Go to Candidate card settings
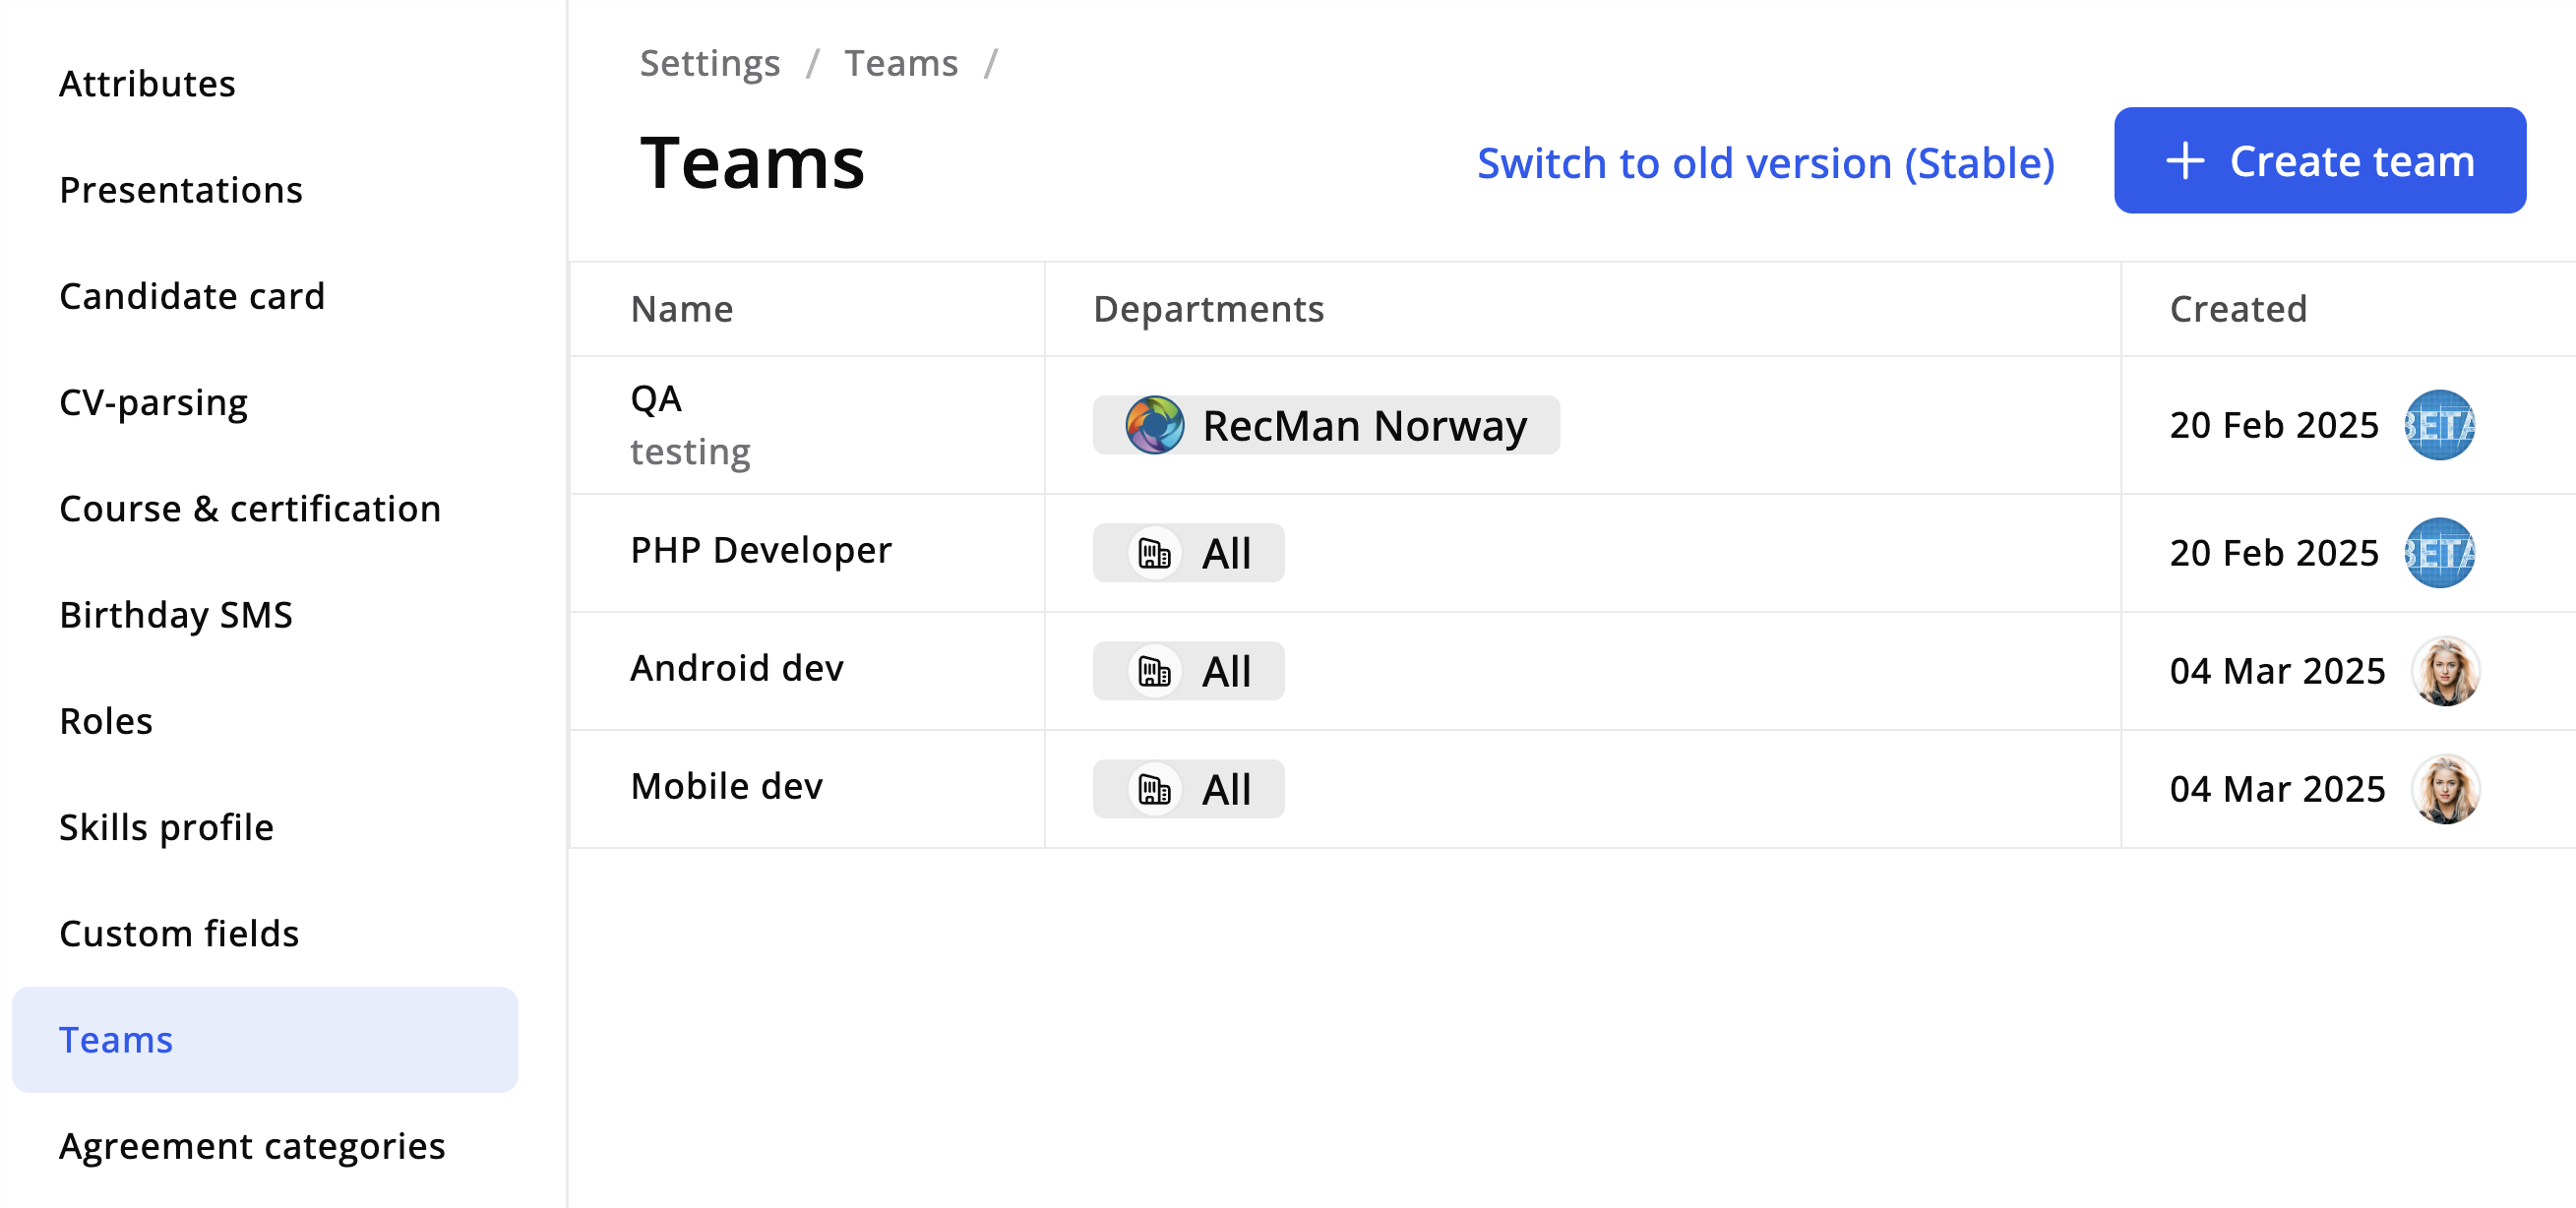The image size is (2576, 1208). point(192,296)
